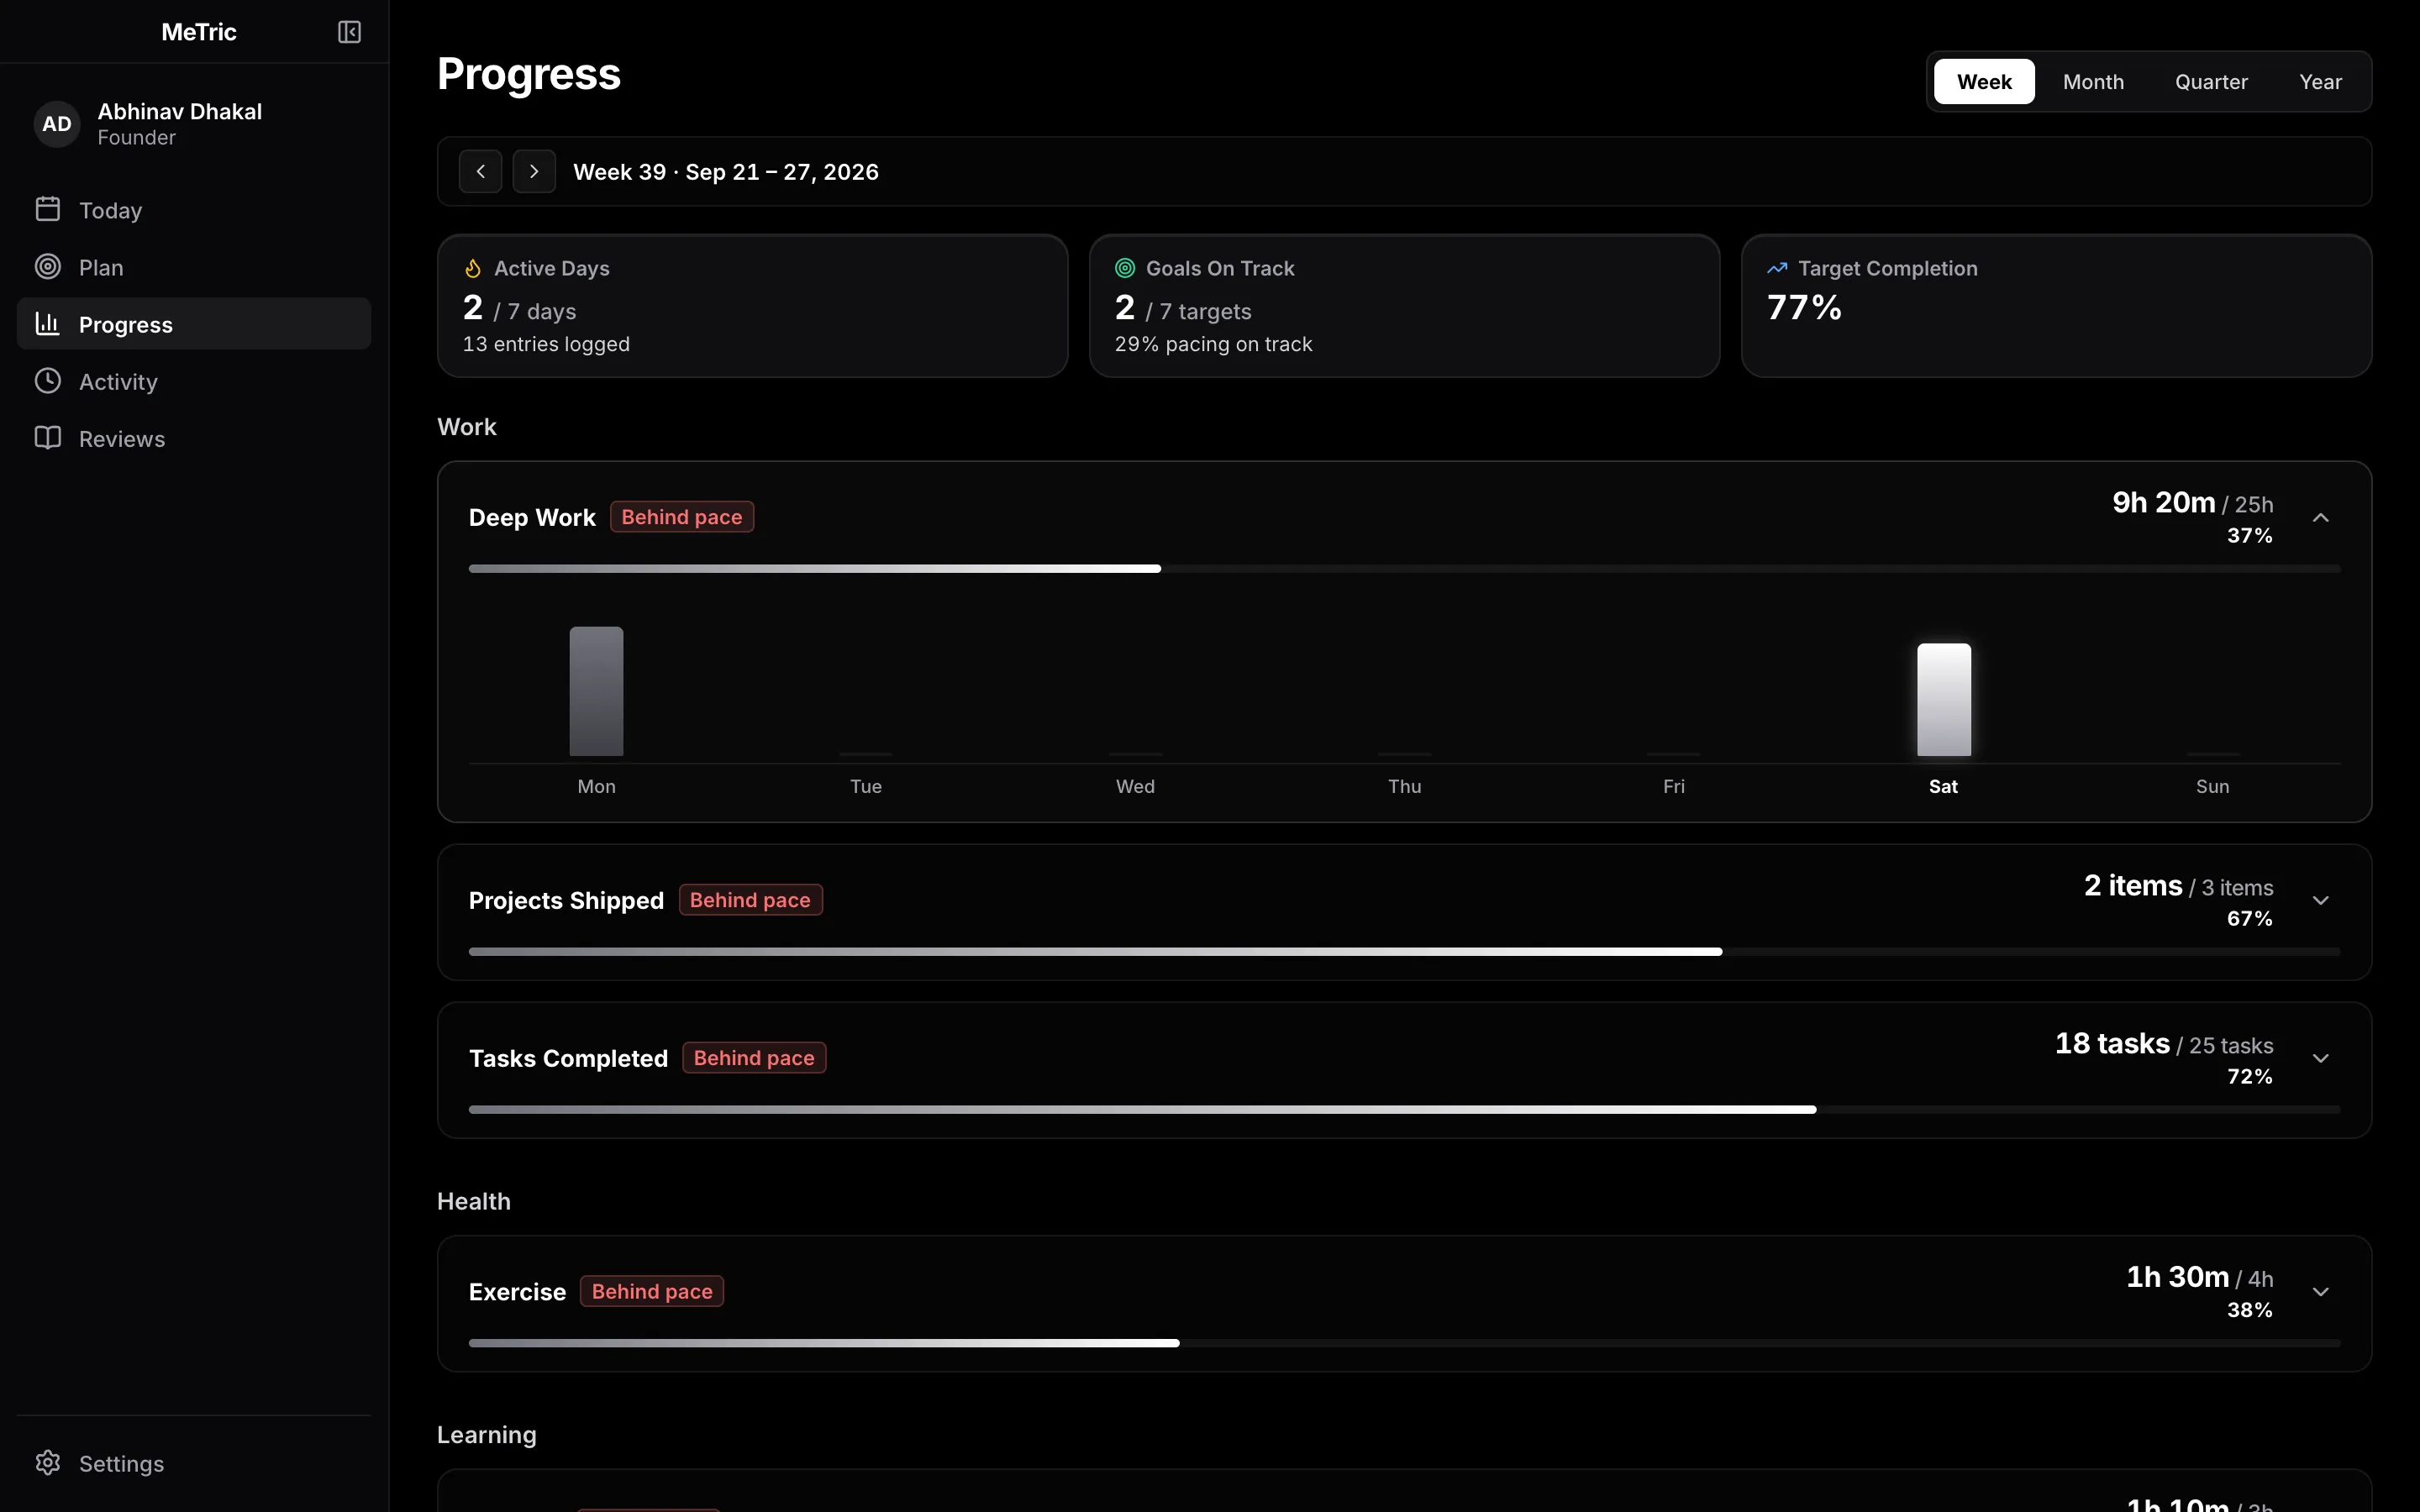The image size is (2420, 1512).
Task: Open the Progress page
Action: 194,323
